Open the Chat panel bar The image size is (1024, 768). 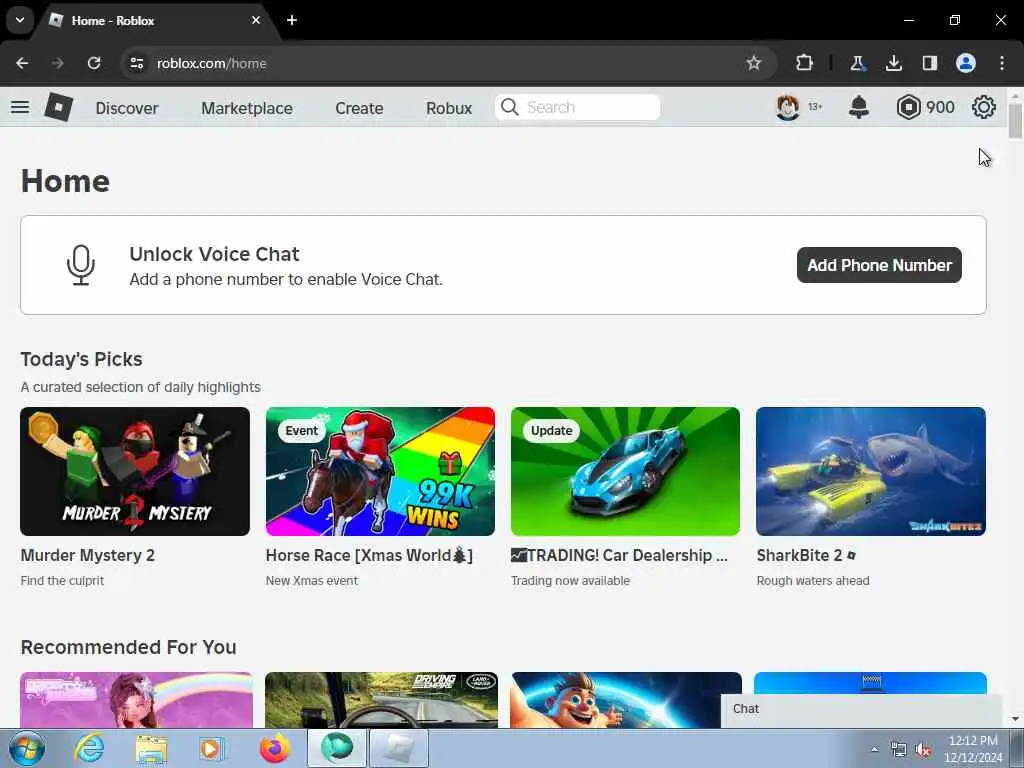(861, 710)
